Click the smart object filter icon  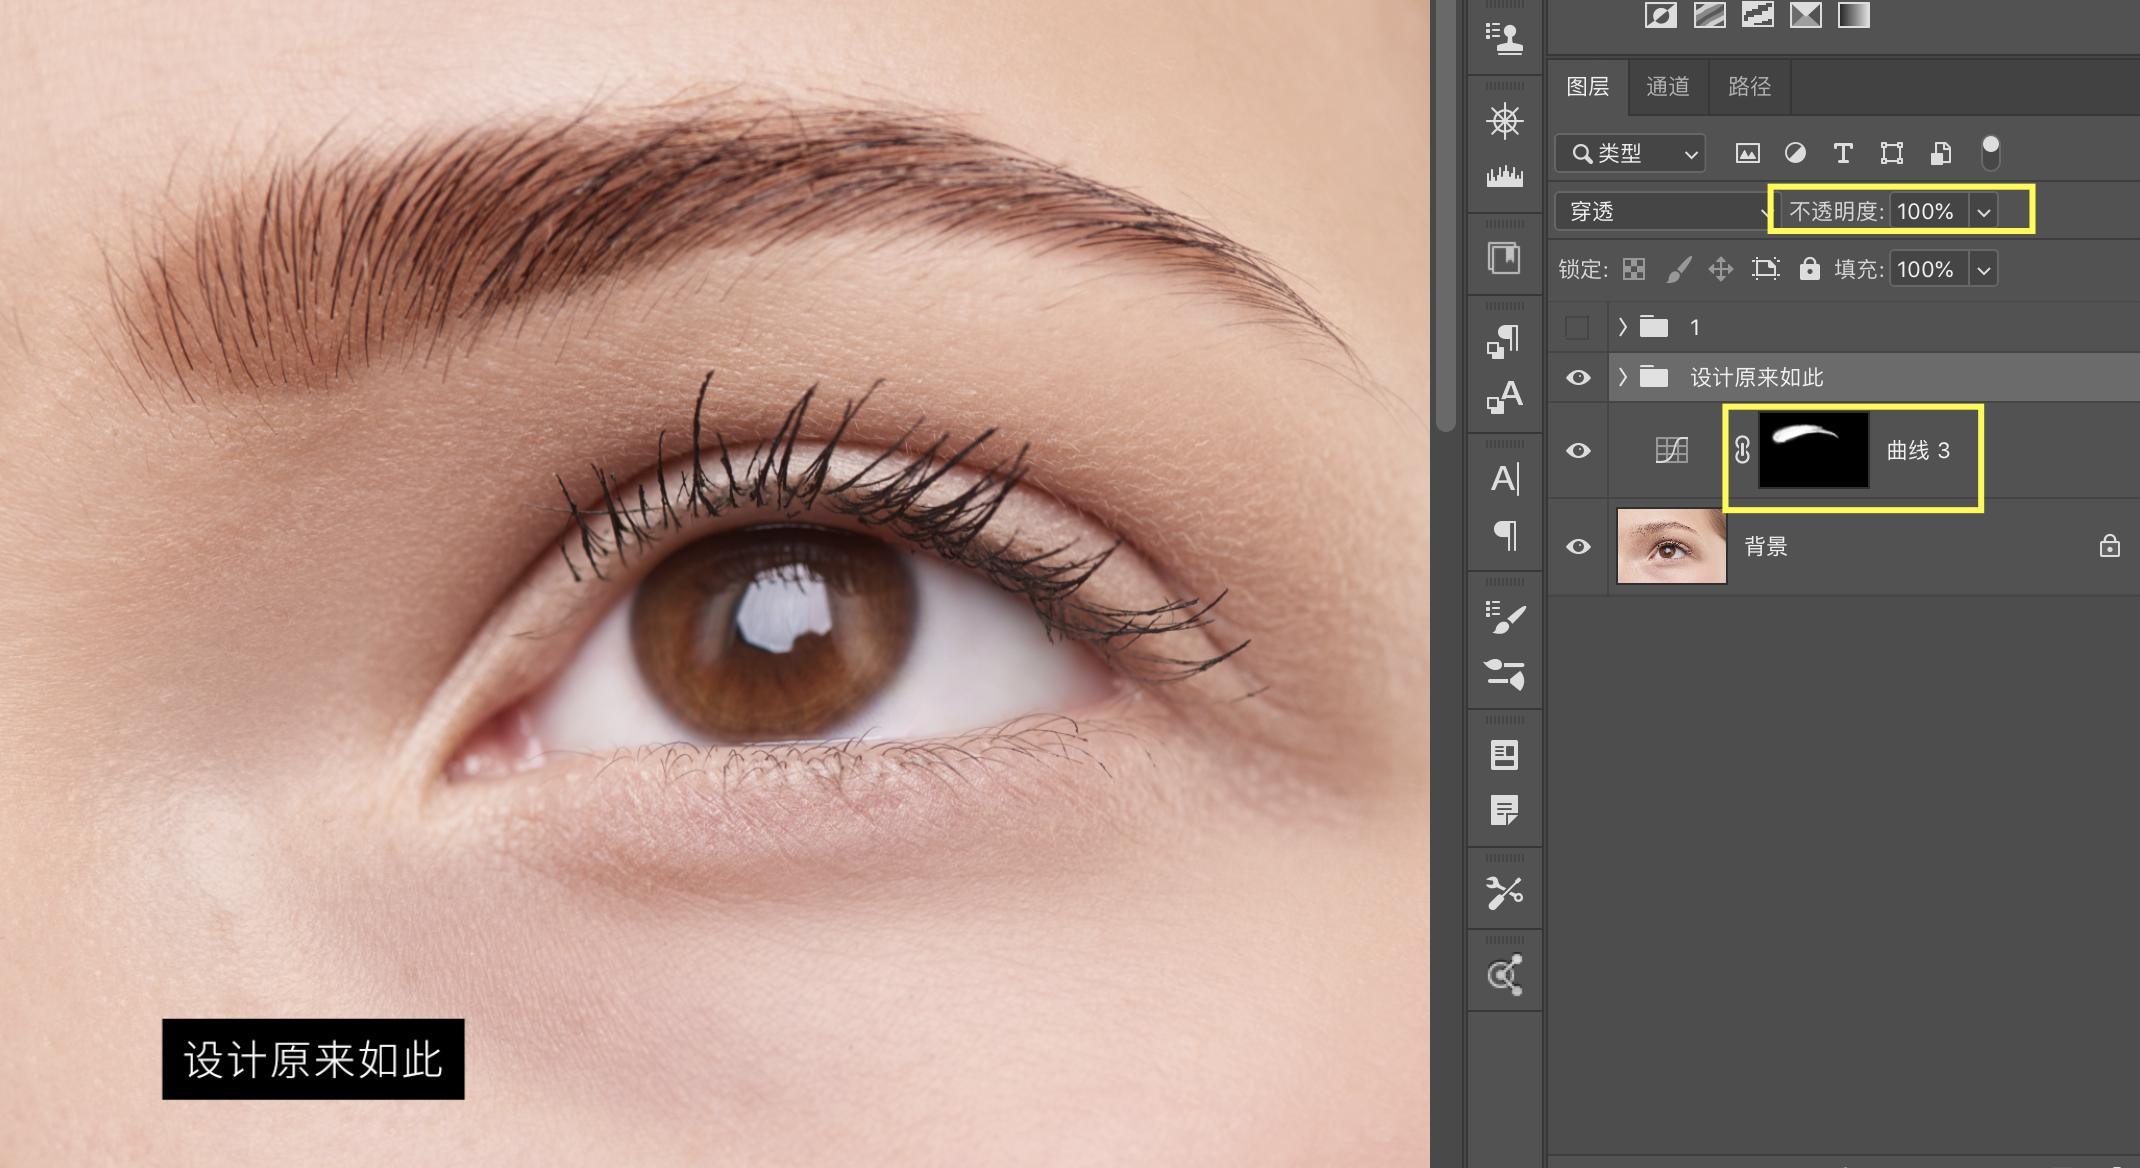tap(1940, 153)
